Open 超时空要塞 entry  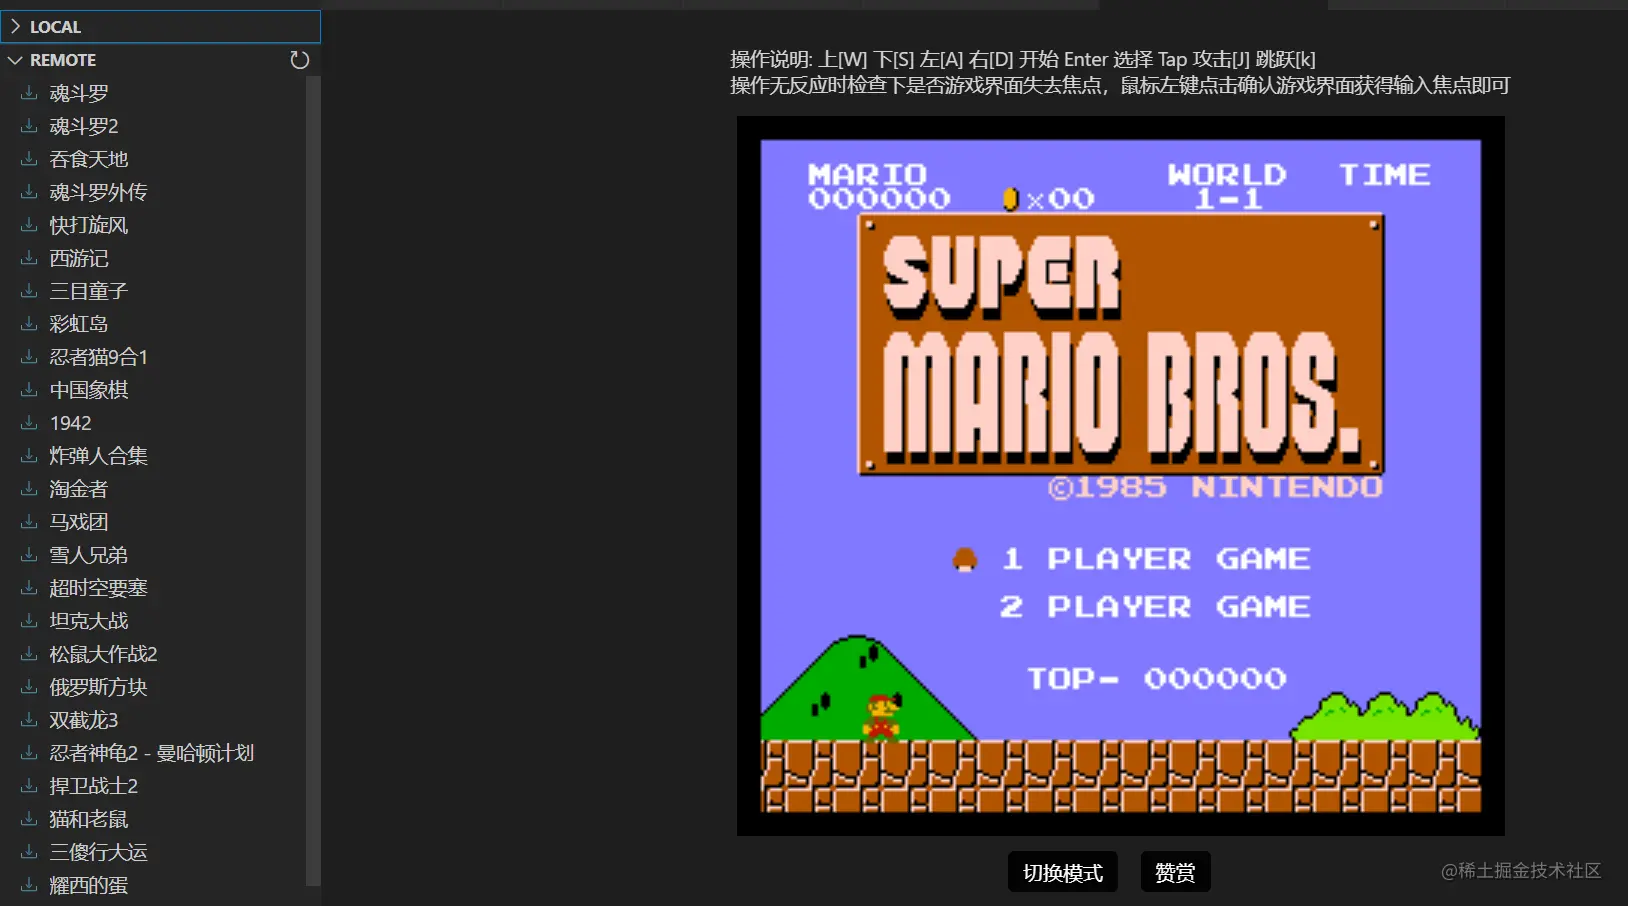point(98,588)
